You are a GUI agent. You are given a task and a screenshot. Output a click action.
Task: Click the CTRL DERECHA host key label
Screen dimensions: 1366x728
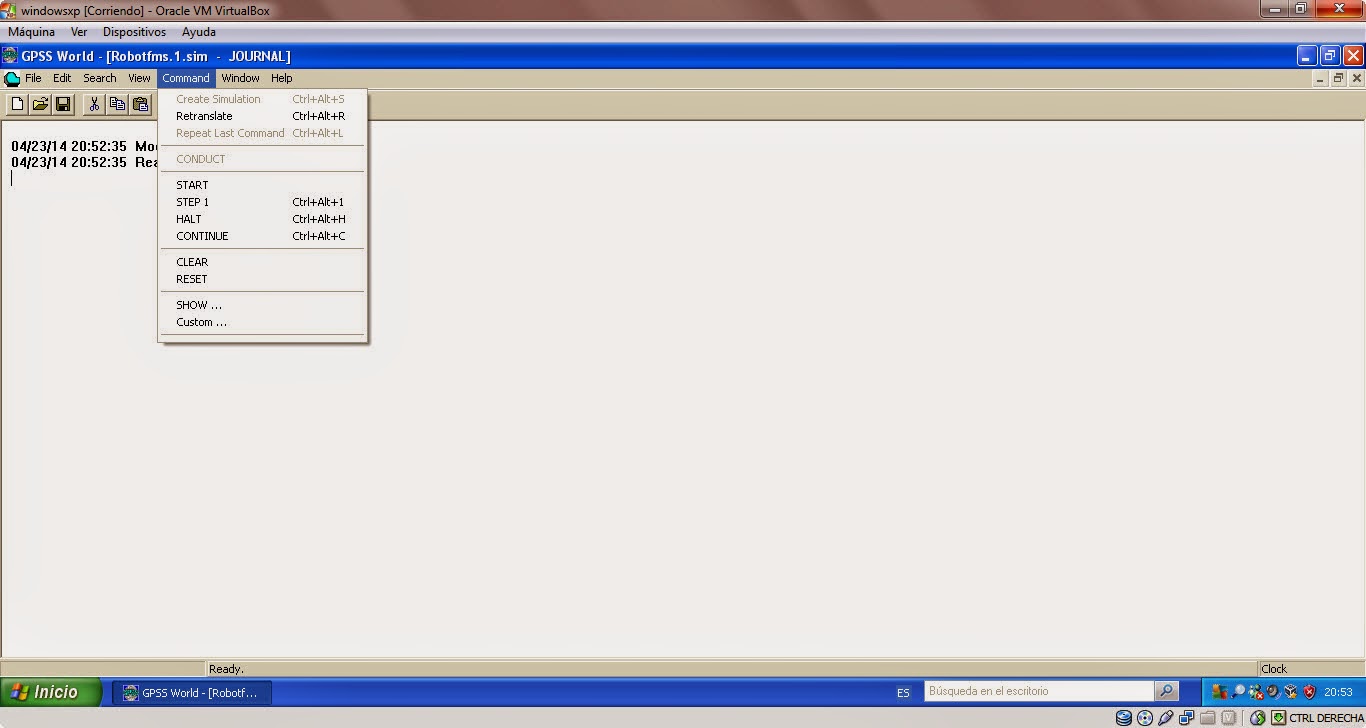(1326, 718)
